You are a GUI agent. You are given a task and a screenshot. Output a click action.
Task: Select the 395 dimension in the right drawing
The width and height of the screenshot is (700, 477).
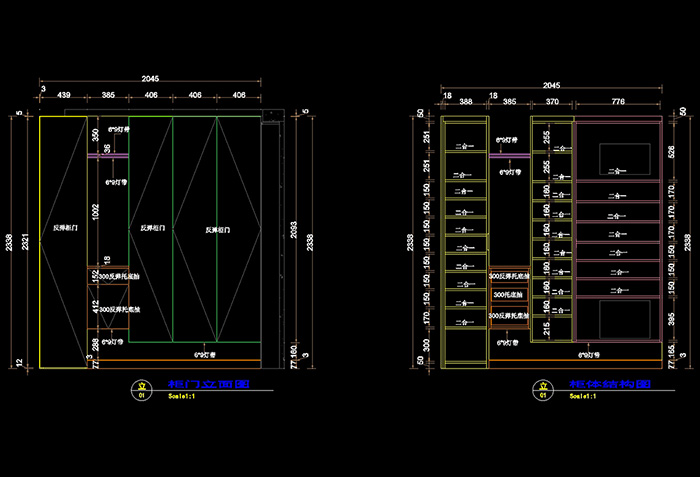pos(670,319)
